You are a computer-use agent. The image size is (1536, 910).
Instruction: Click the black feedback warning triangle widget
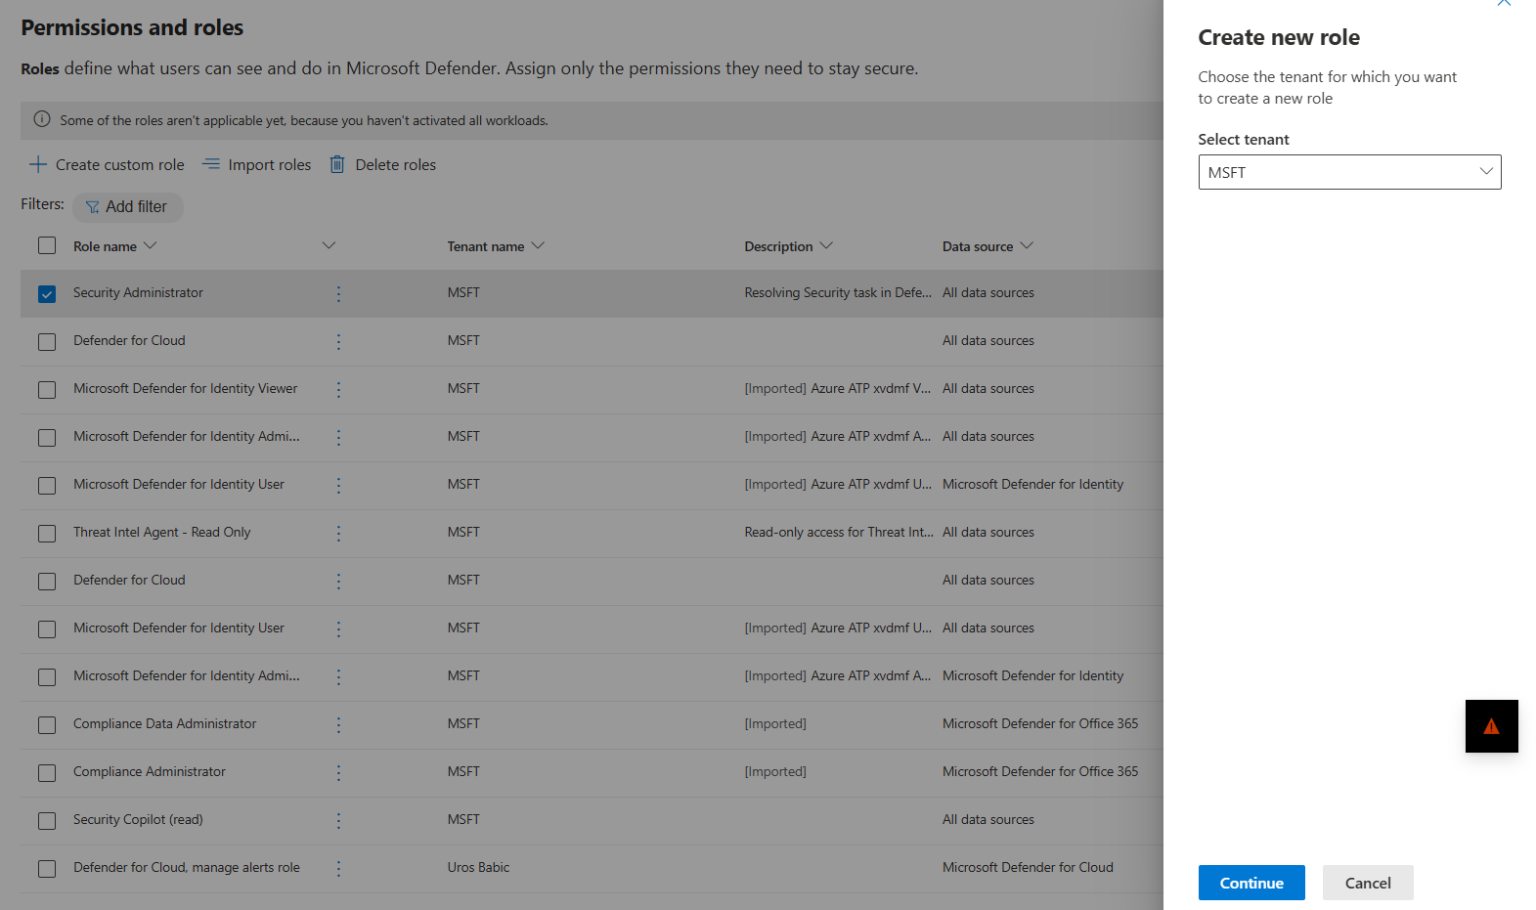[x=1491, y=726]
